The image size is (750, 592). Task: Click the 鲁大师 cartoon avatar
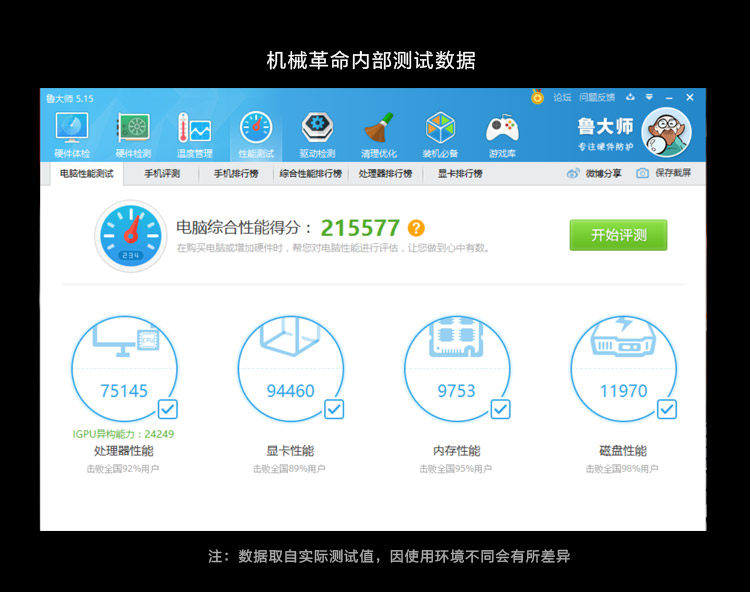[x=666, y=132]
